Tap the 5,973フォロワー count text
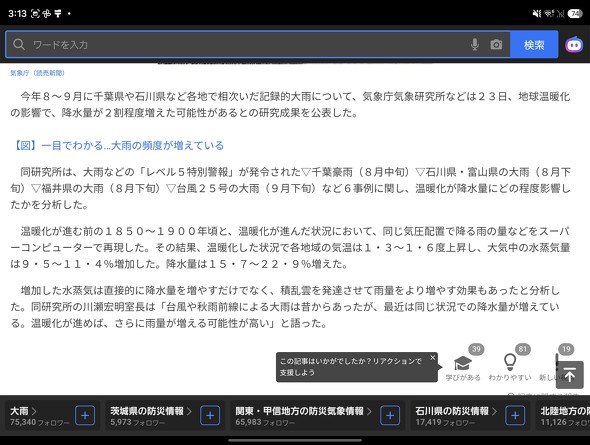The width and height of the screenshot is (590, 445). 137,422
